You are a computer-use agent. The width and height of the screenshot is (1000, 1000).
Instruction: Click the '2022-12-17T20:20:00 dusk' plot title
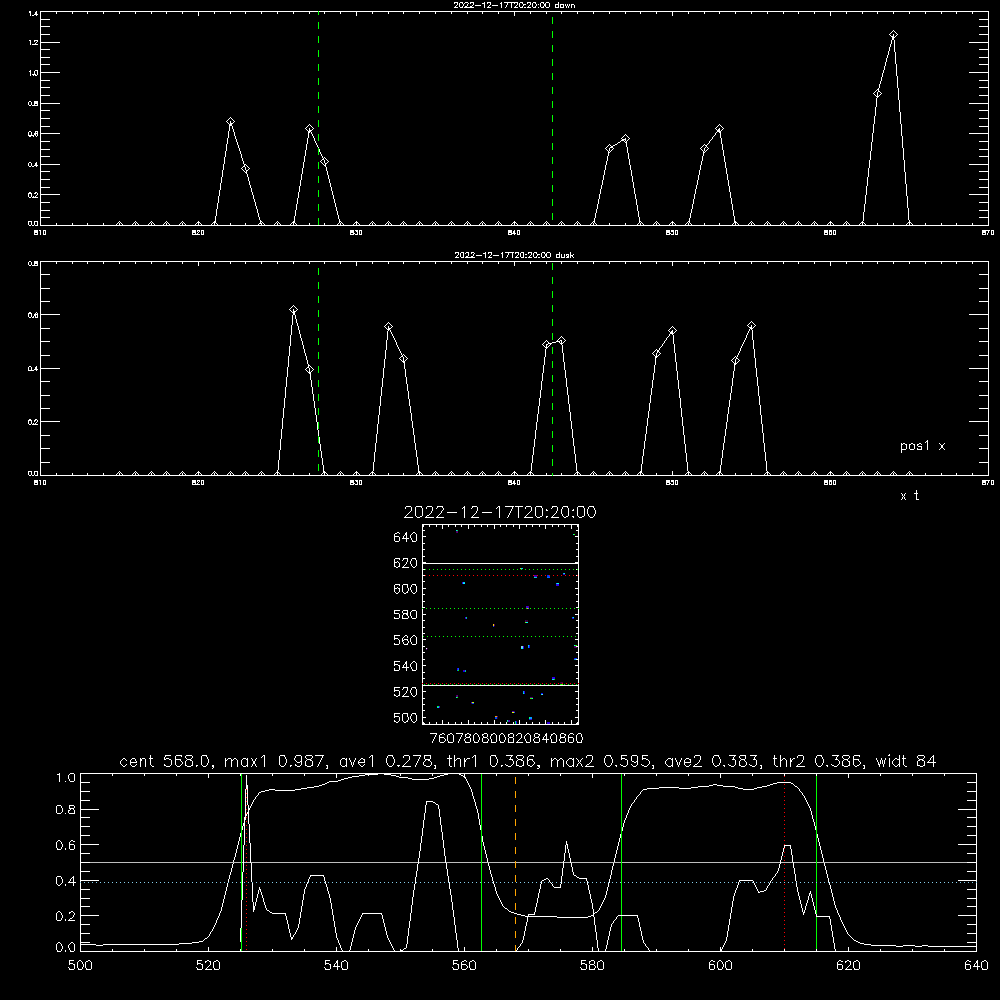coord(514,255)
